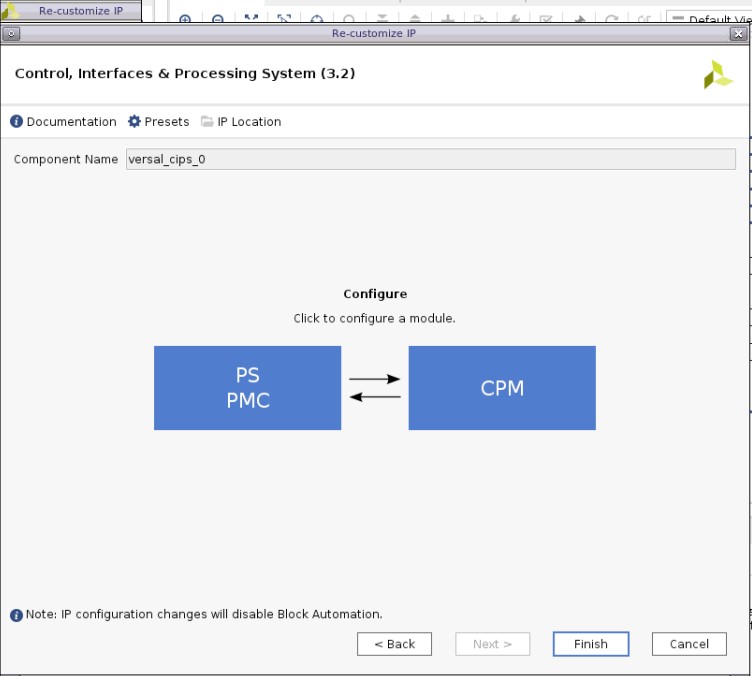Click the right-pointing arrow between the modules
This screenshot has width=752, height=676.
pyautogui.click(x=374, y=379)
